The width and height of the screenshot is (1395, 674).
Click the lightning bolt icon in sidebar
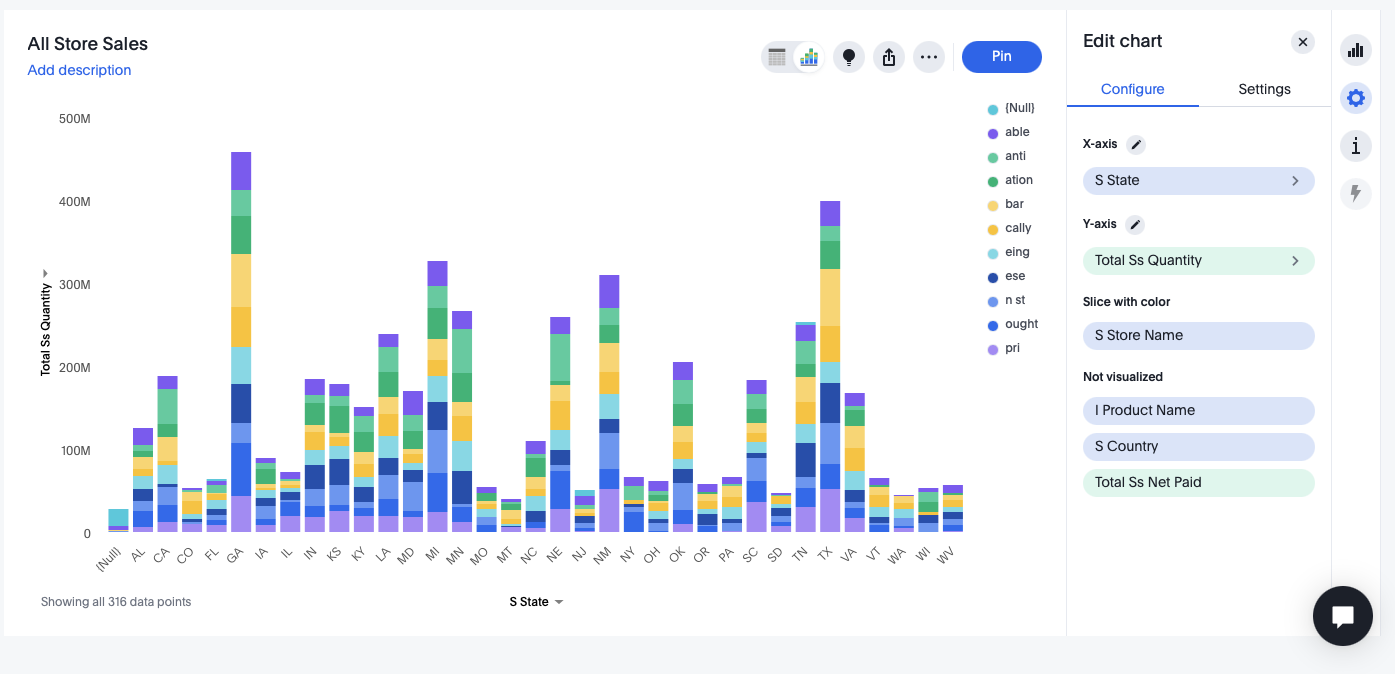point(1355,193)
